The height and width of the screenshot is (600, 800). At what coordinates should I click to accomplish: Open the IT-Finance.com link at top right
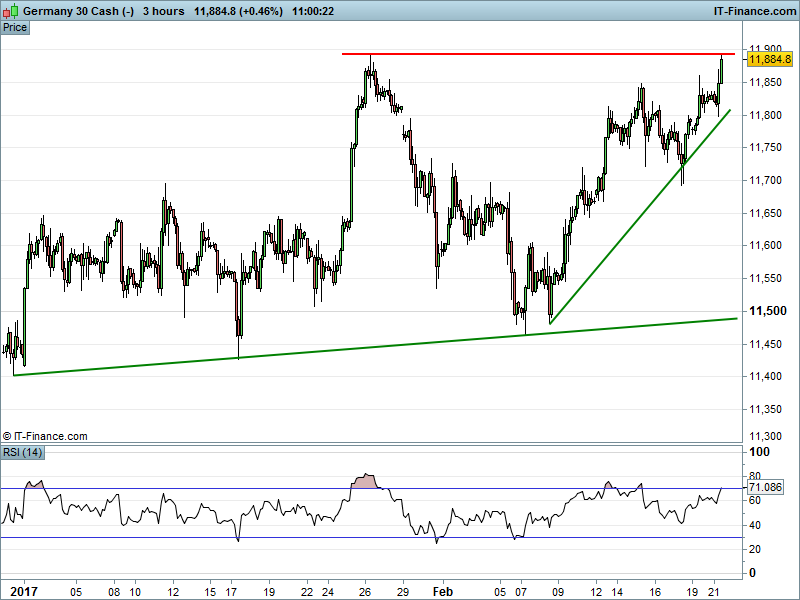coord(754,11)
